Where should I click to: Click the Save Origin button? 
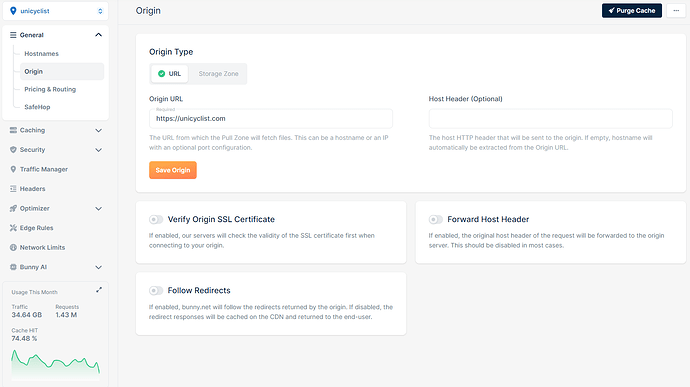click(172, 170)
